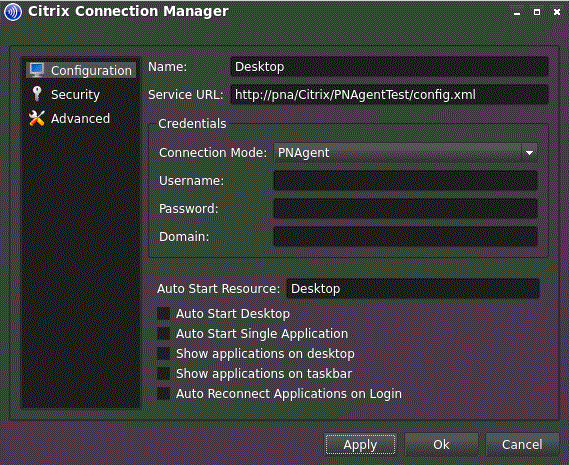Click the Ok button
The image size is (570, 465).
point(441,444)
